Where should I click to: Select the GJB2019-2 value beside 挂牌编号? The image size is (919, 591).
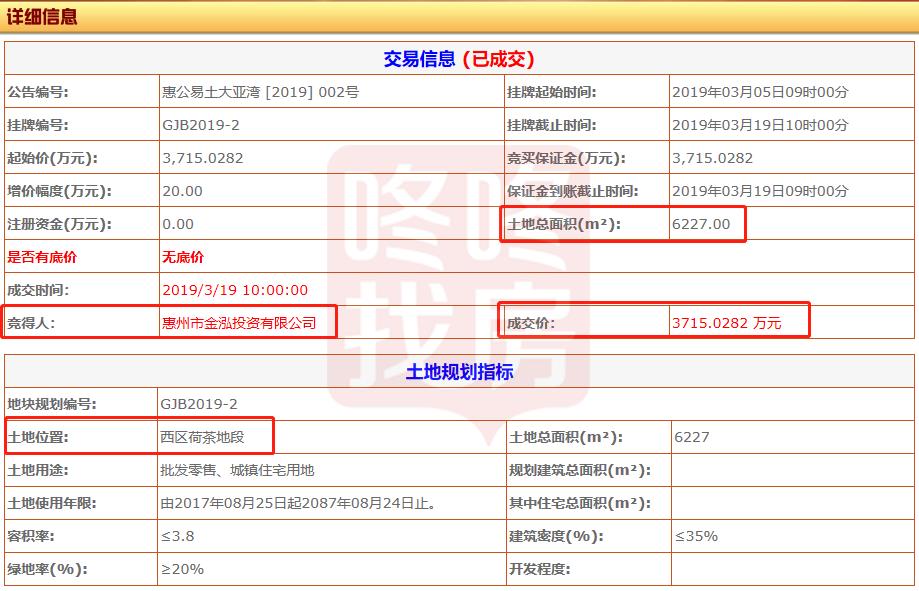(201, 125)
